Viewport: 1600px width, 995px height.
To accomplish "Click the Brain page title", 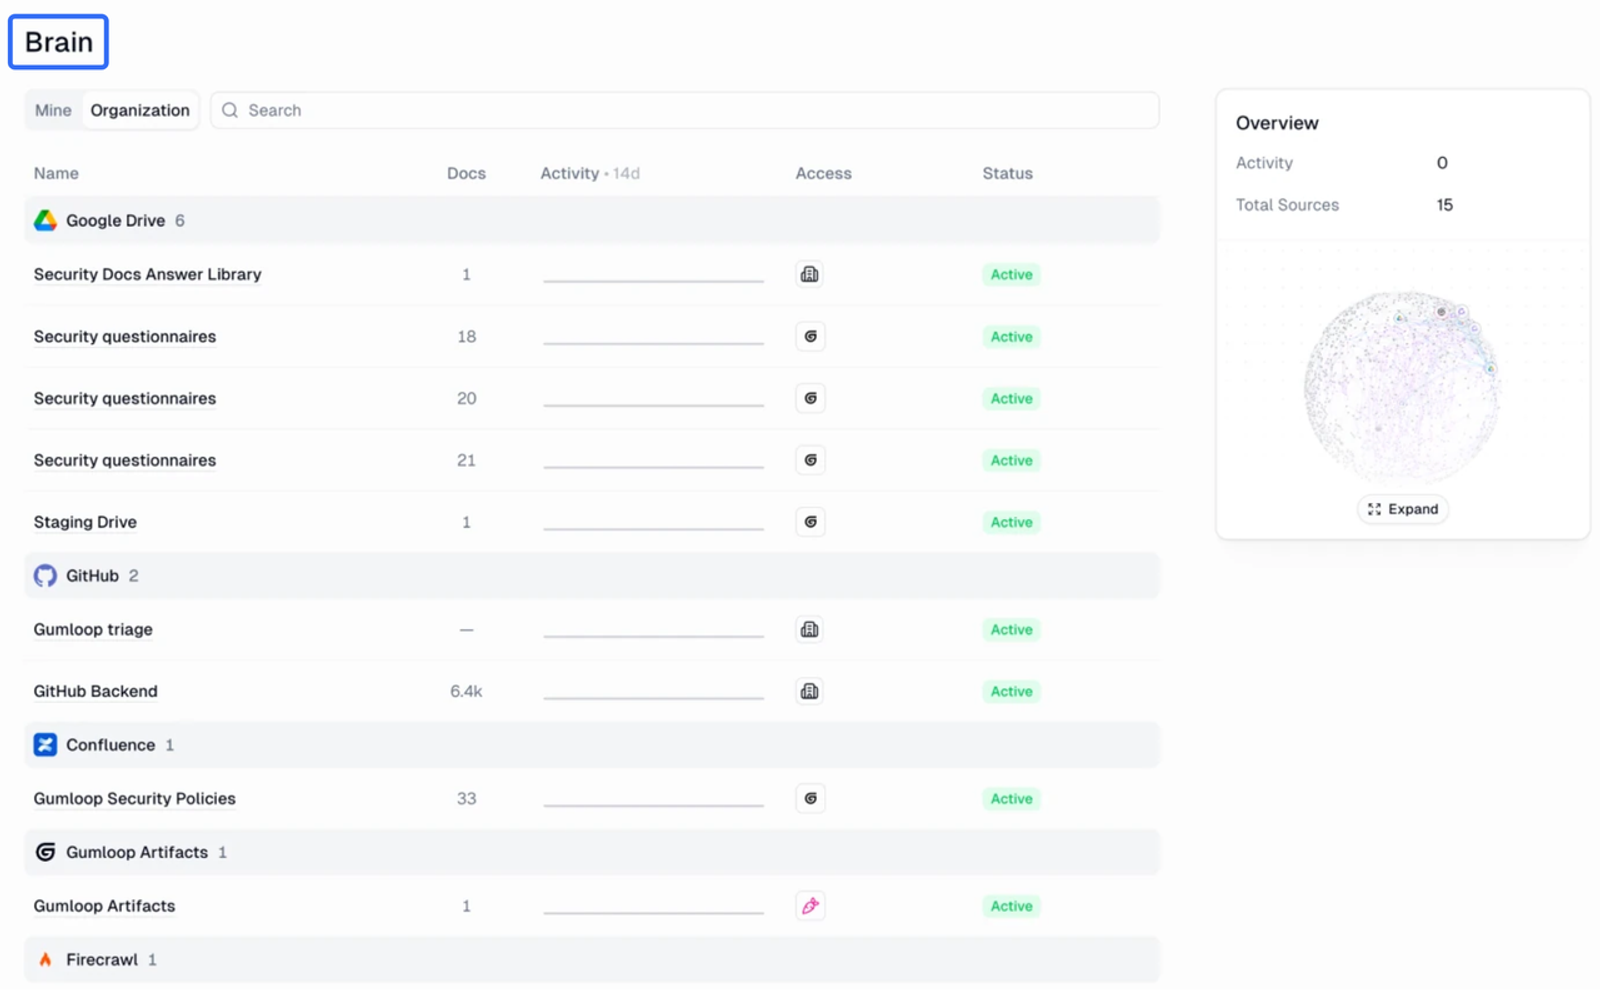I will [58, 42].
